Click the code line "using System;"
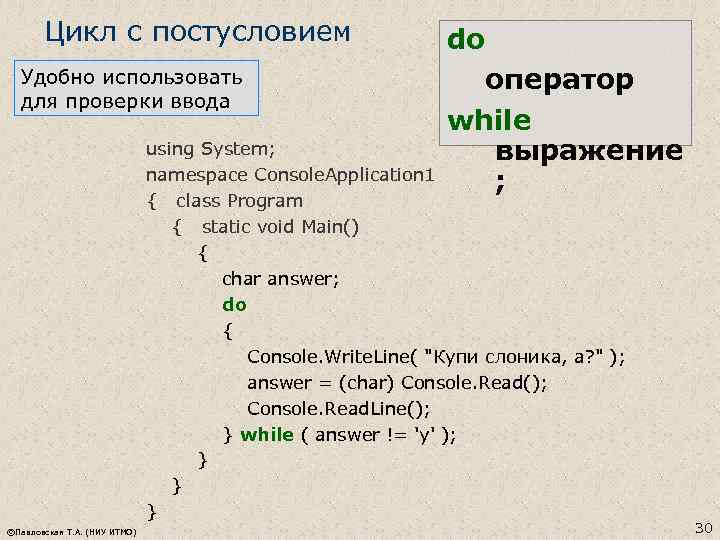 tap(210, 149)
